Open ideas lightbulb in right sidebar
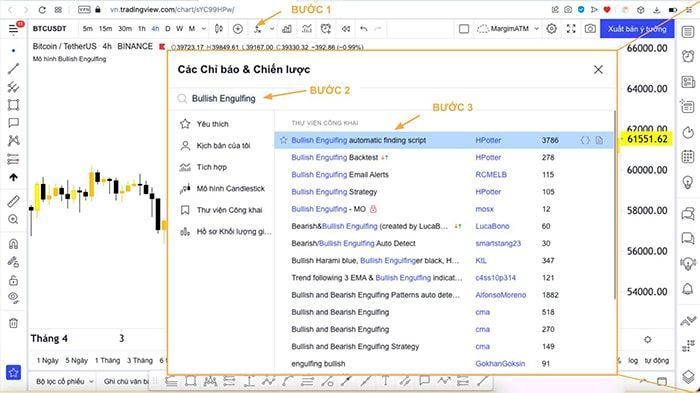The width and height of the screenshot is (700, 393). [x=688, y=182]
